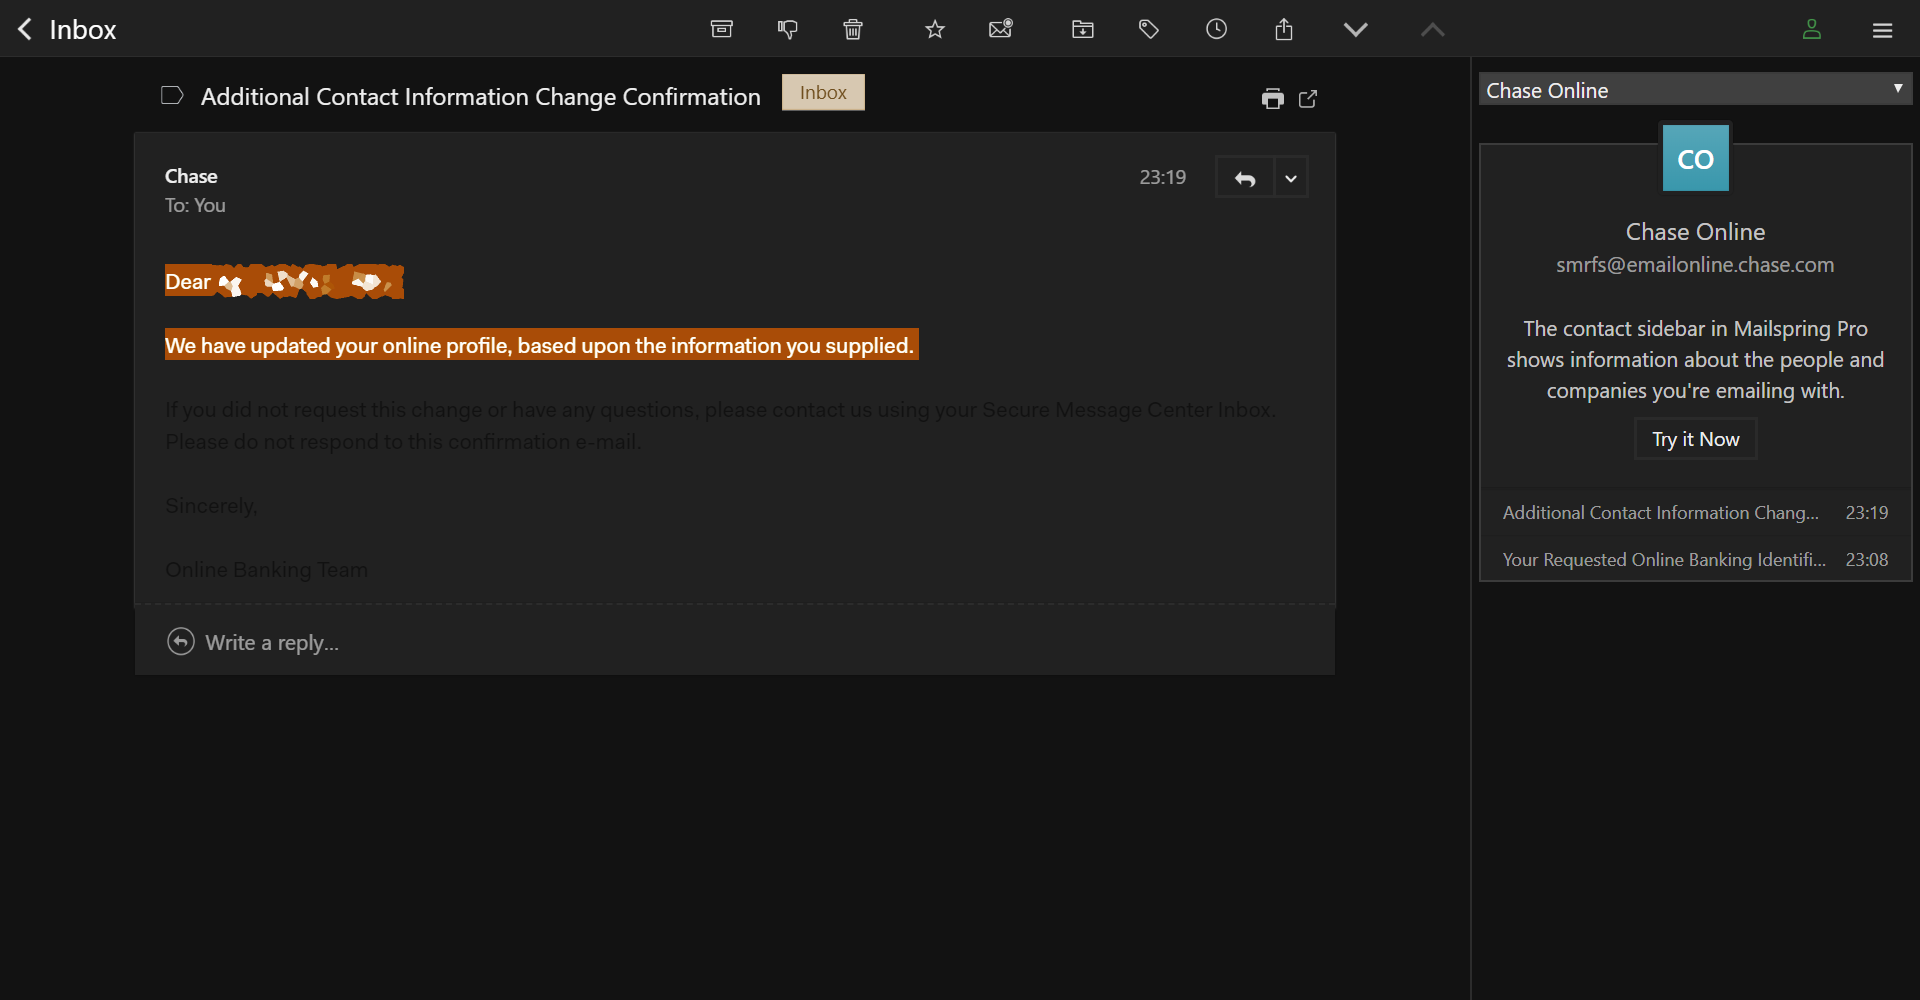Move message to trash
The image size is (1920, 1000).
point(853,29)
